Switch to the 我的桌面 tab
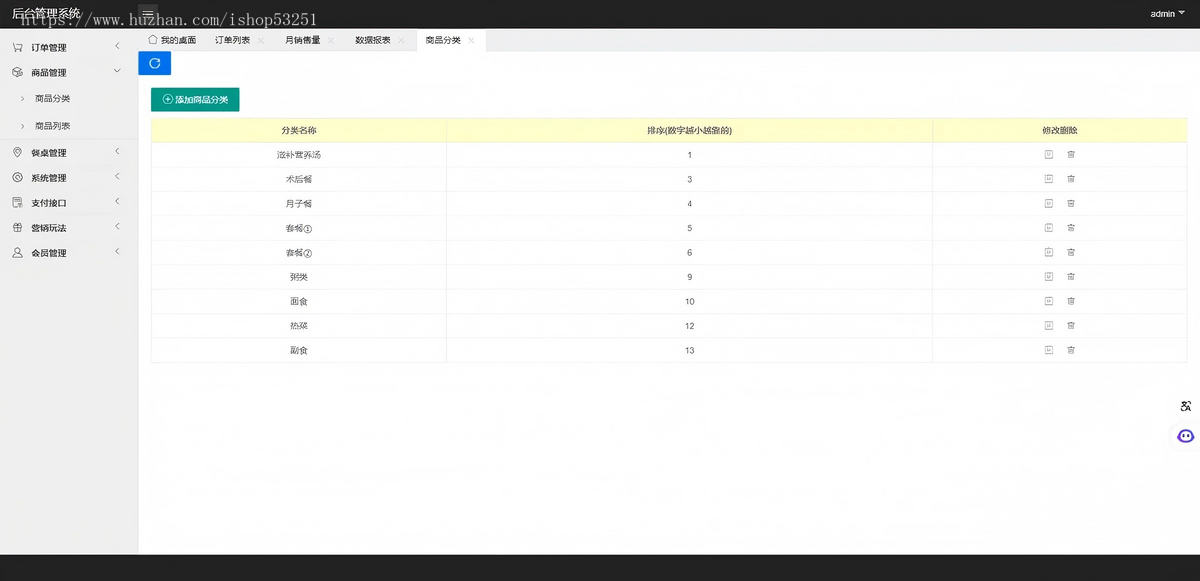 172,40
